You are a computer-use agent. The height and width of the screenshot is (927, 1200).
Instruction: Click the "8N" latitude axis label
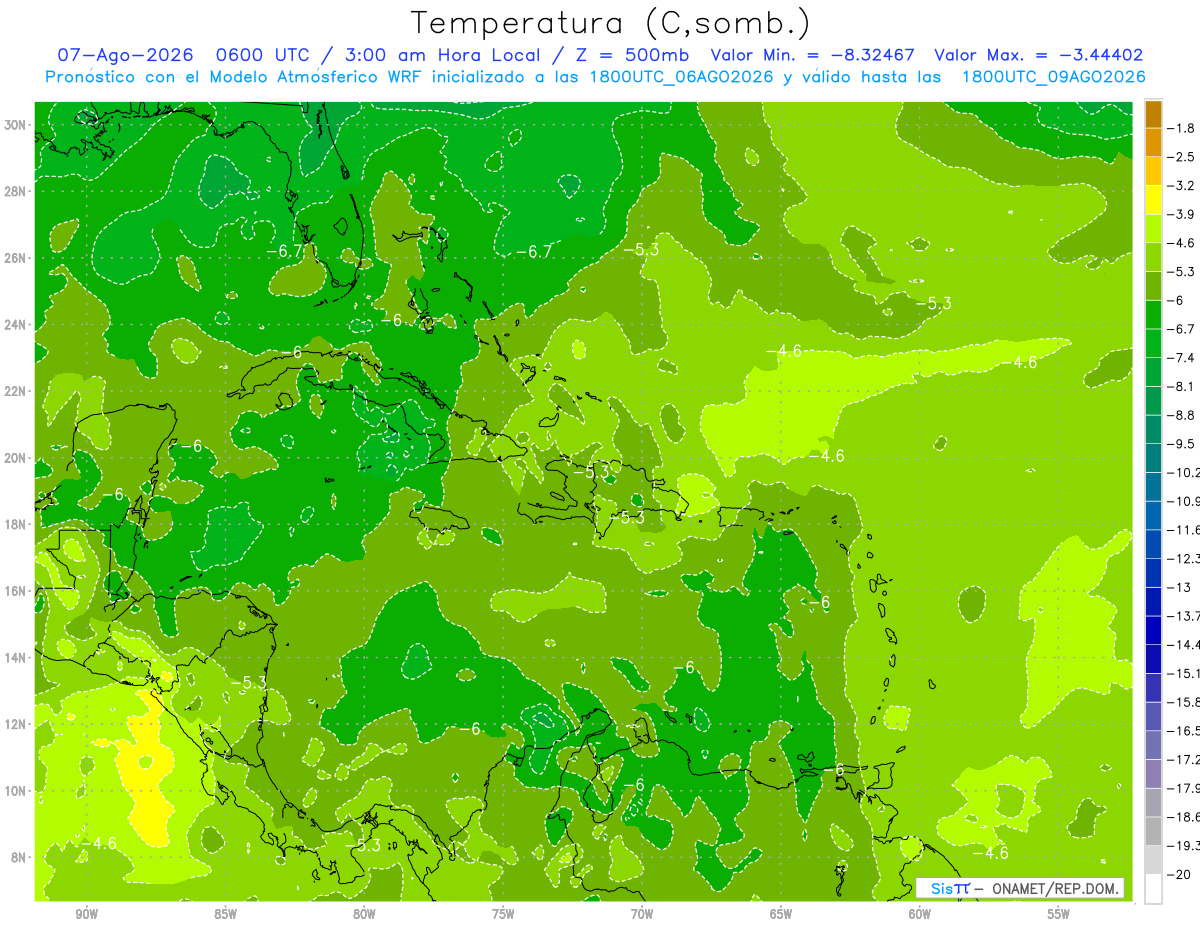point(19,857)
